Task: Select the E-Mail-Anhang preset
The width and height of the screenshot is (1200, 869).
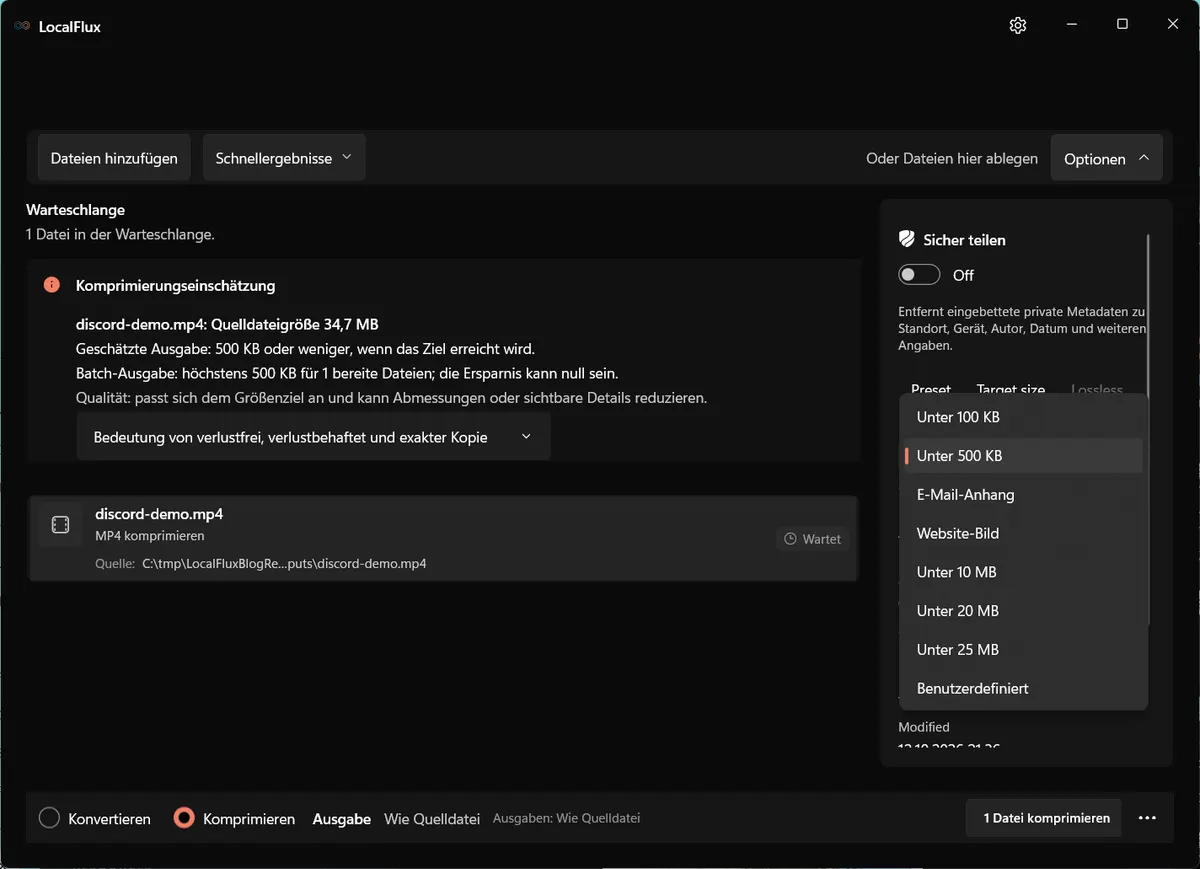Action: click(x=1023, y=495)
